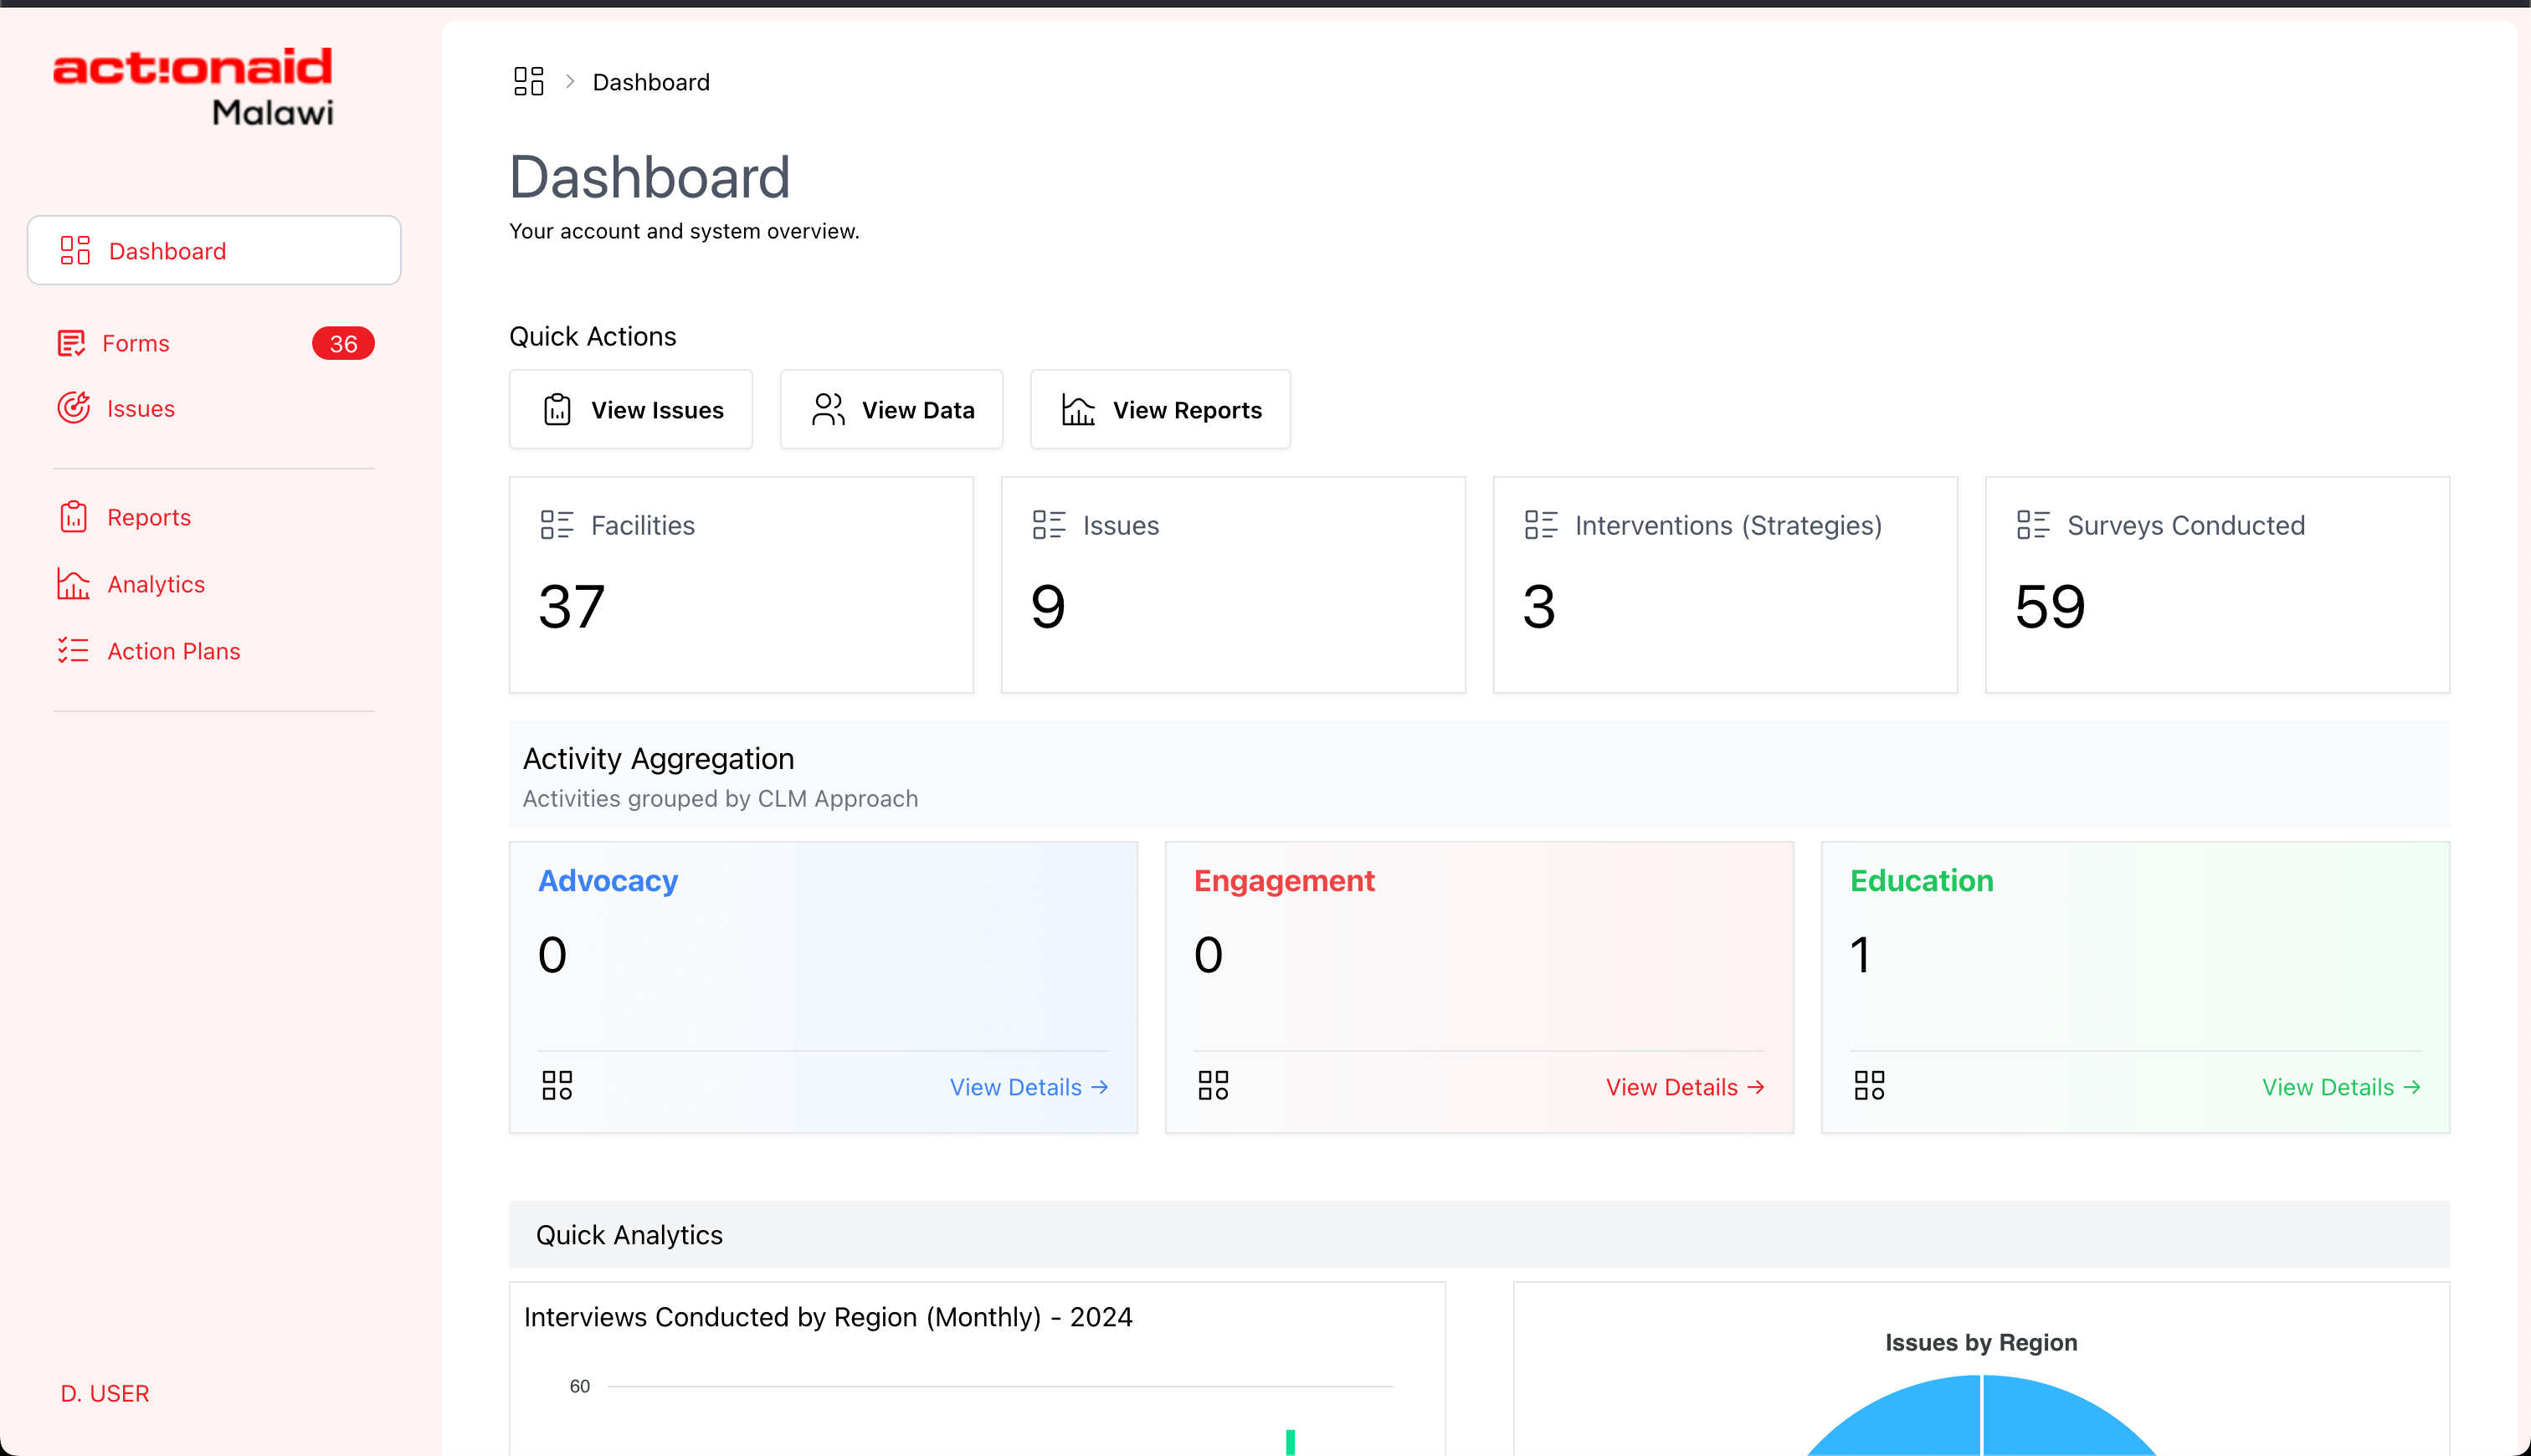This screenshot has height=1456, width=2531.
Task: Open View Details for Education
Action: click(x=2341, y=1087)
